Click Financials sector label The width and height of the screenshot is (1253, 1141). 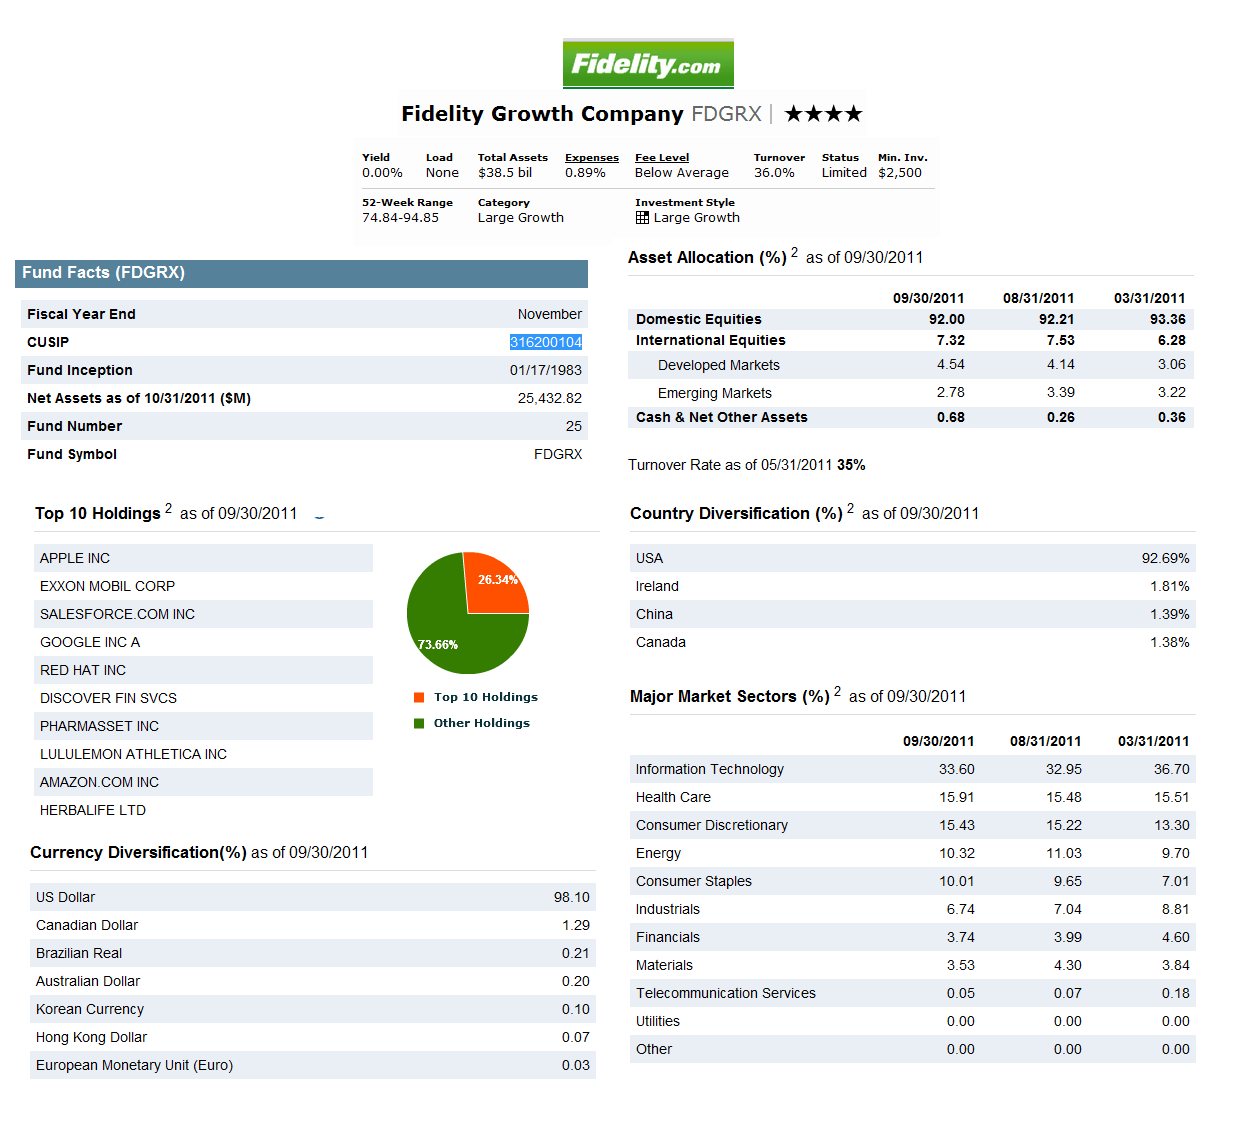(x=668, y=937)
